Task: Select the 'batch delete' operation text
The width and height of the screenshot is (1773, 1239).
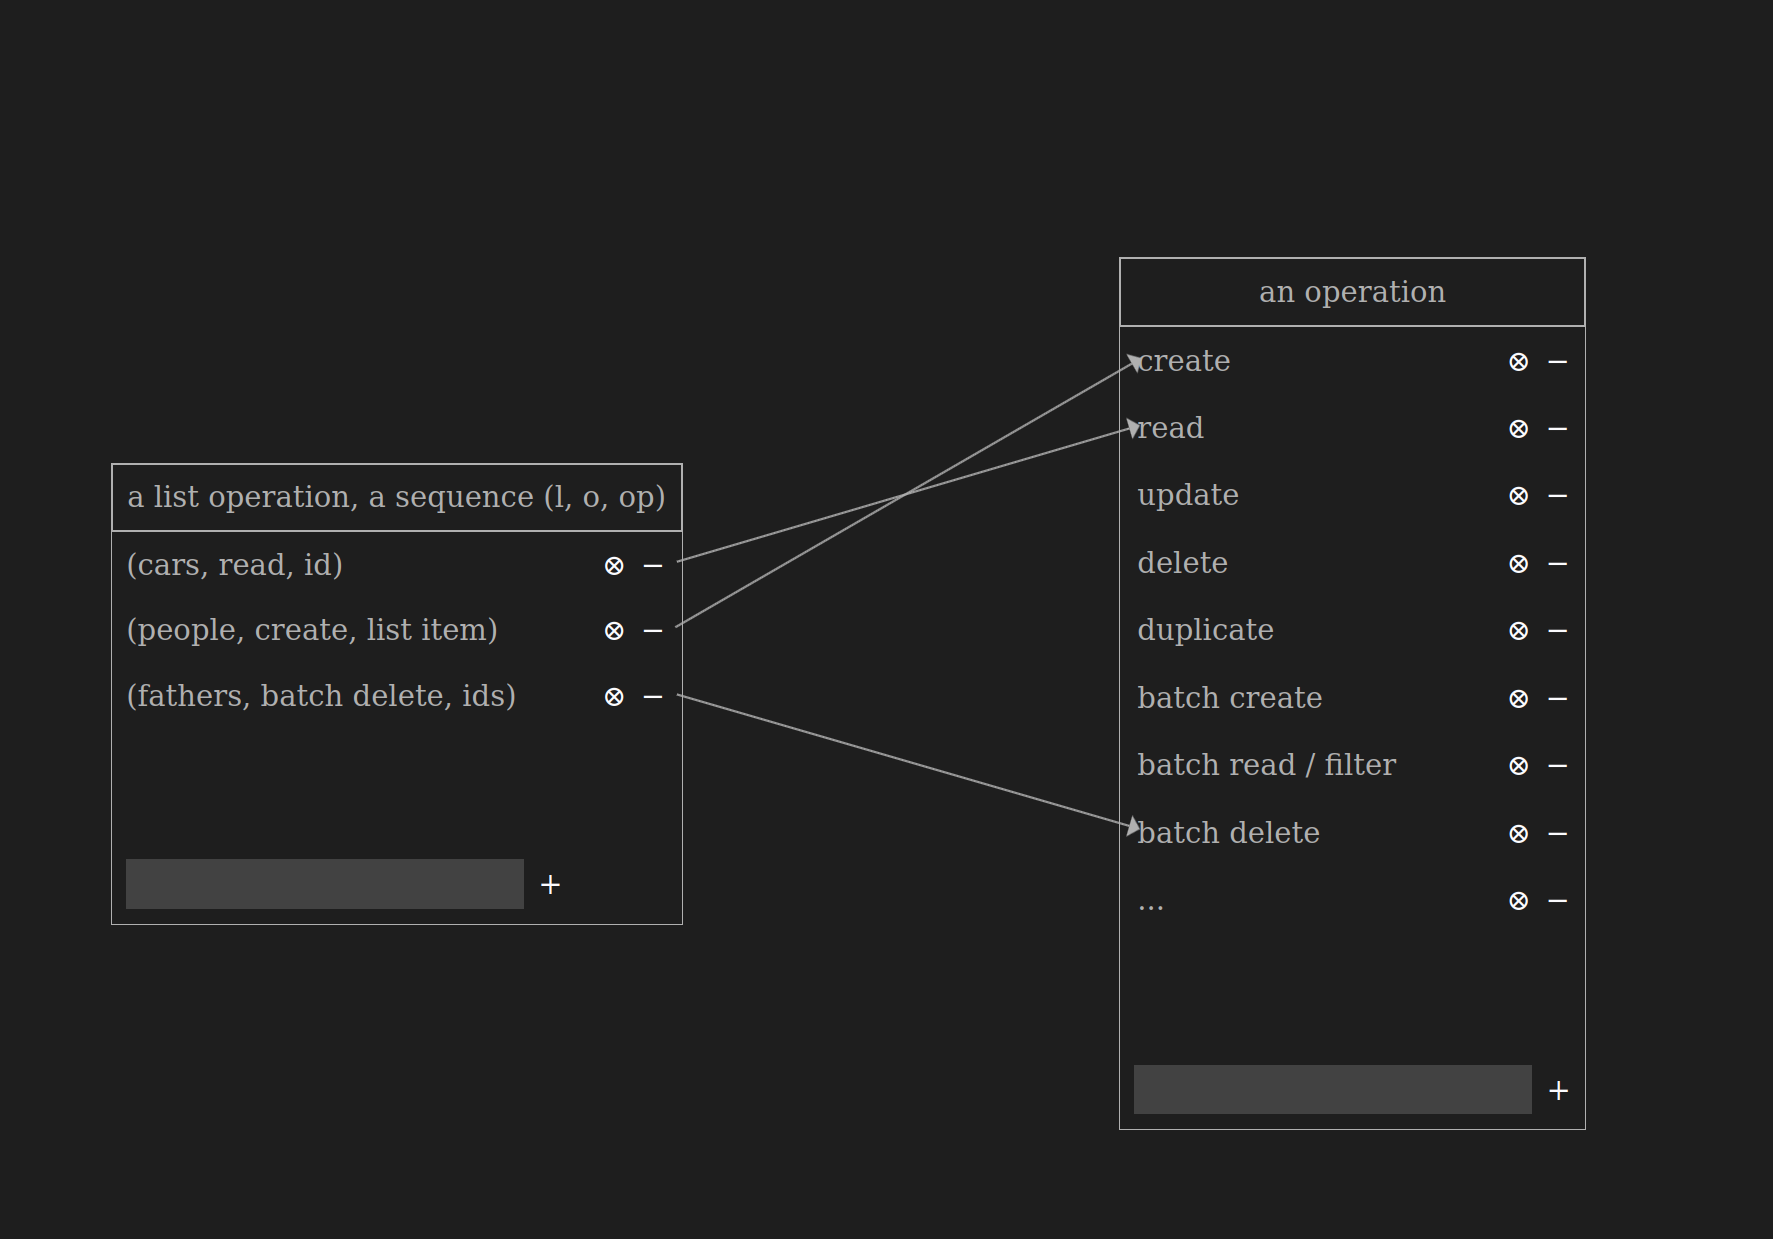Action: [x=1229, y=833]
